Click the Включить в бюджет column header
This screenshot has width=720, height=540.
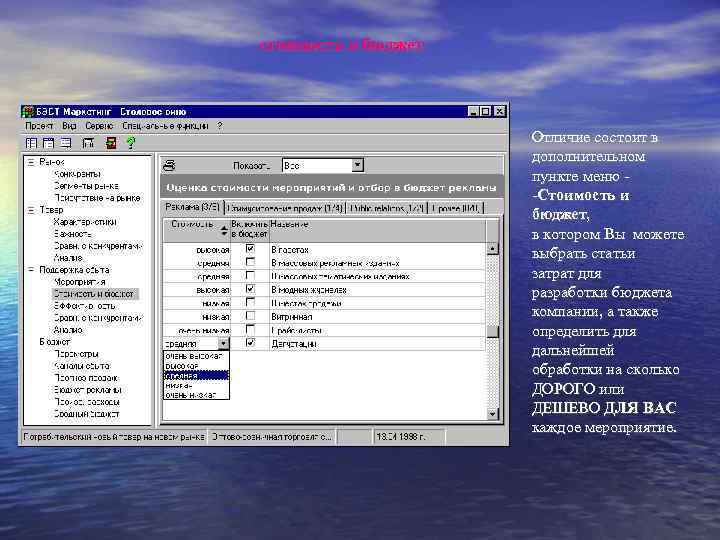(x=249, y=230)
